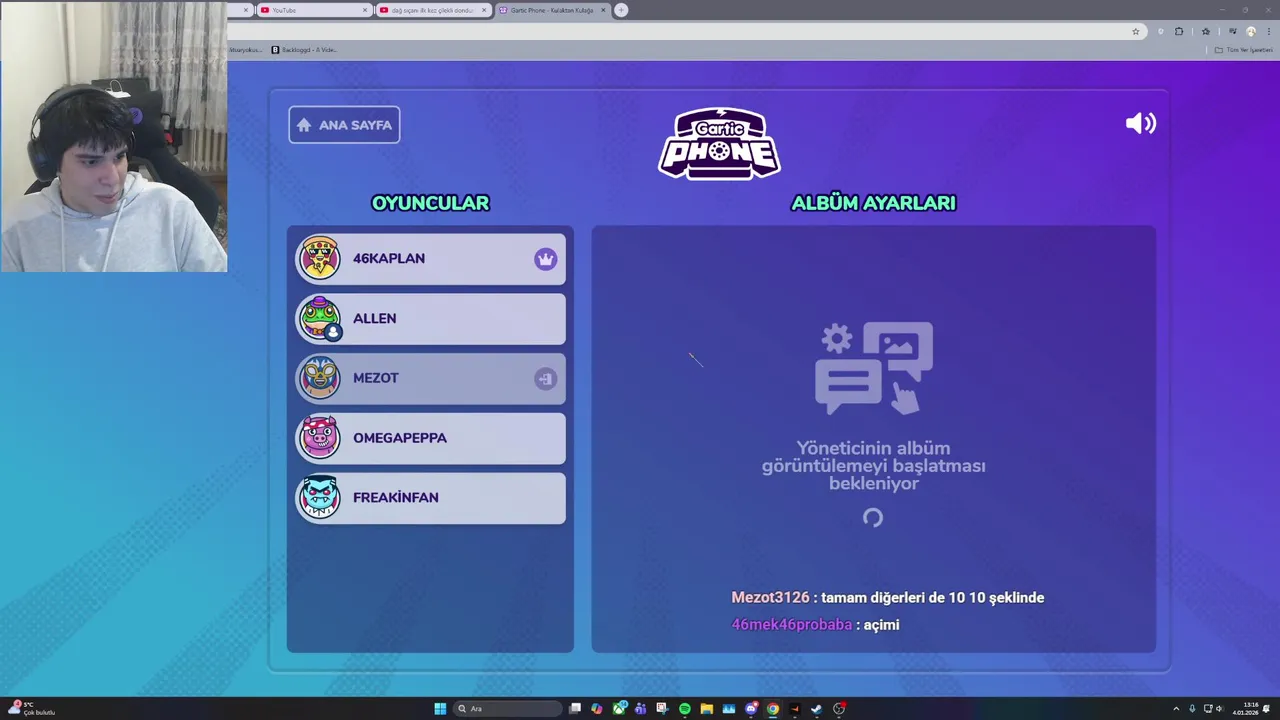Launch Copilot from the taskbar
Image resolution: width=1280 pixels, height=720 pixels.
pos(596,709)
